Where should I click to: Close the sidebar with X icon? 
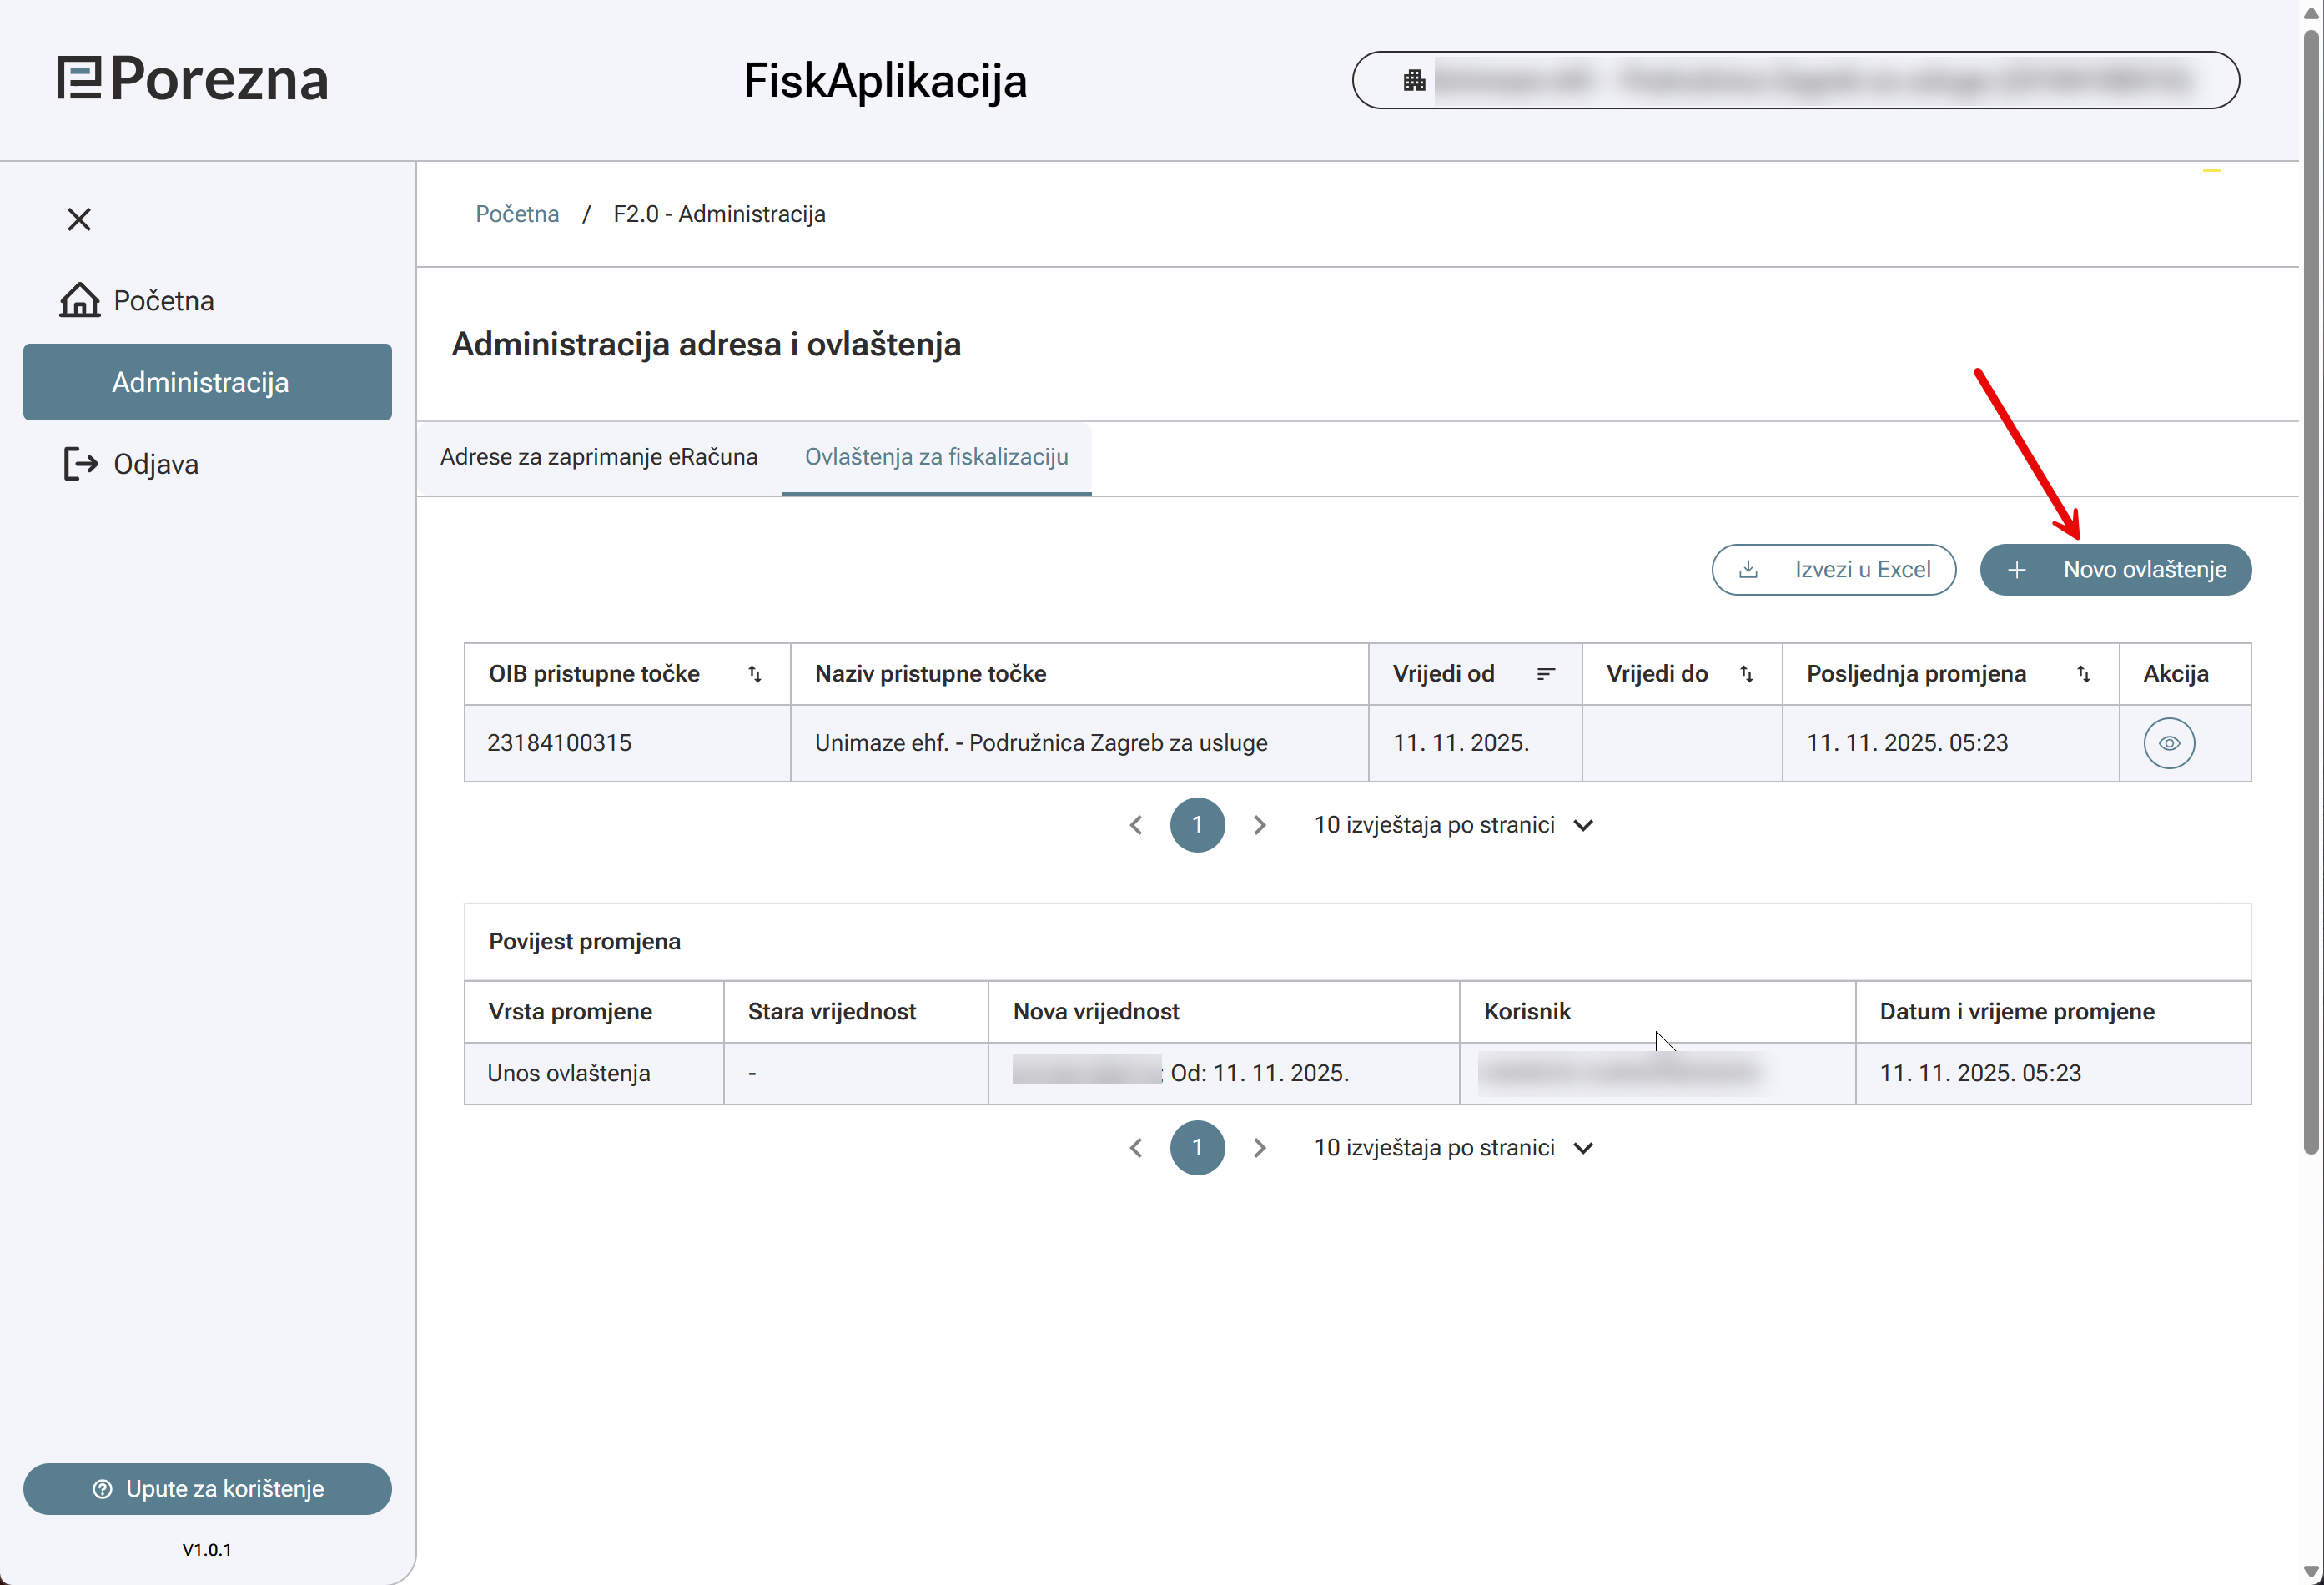79,219
